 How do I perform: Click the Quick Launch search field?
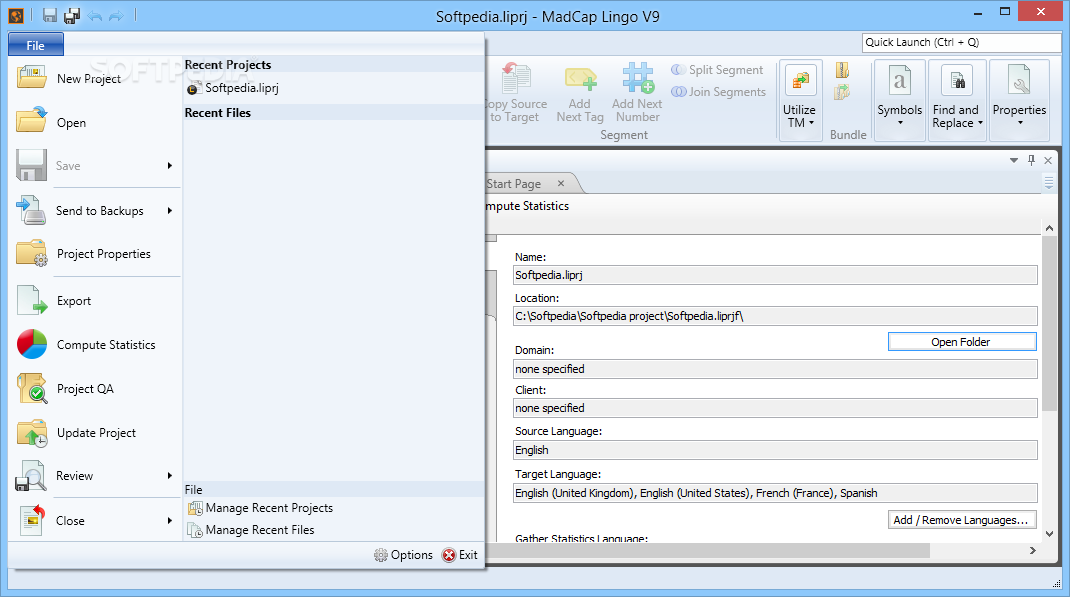[961, 42]
